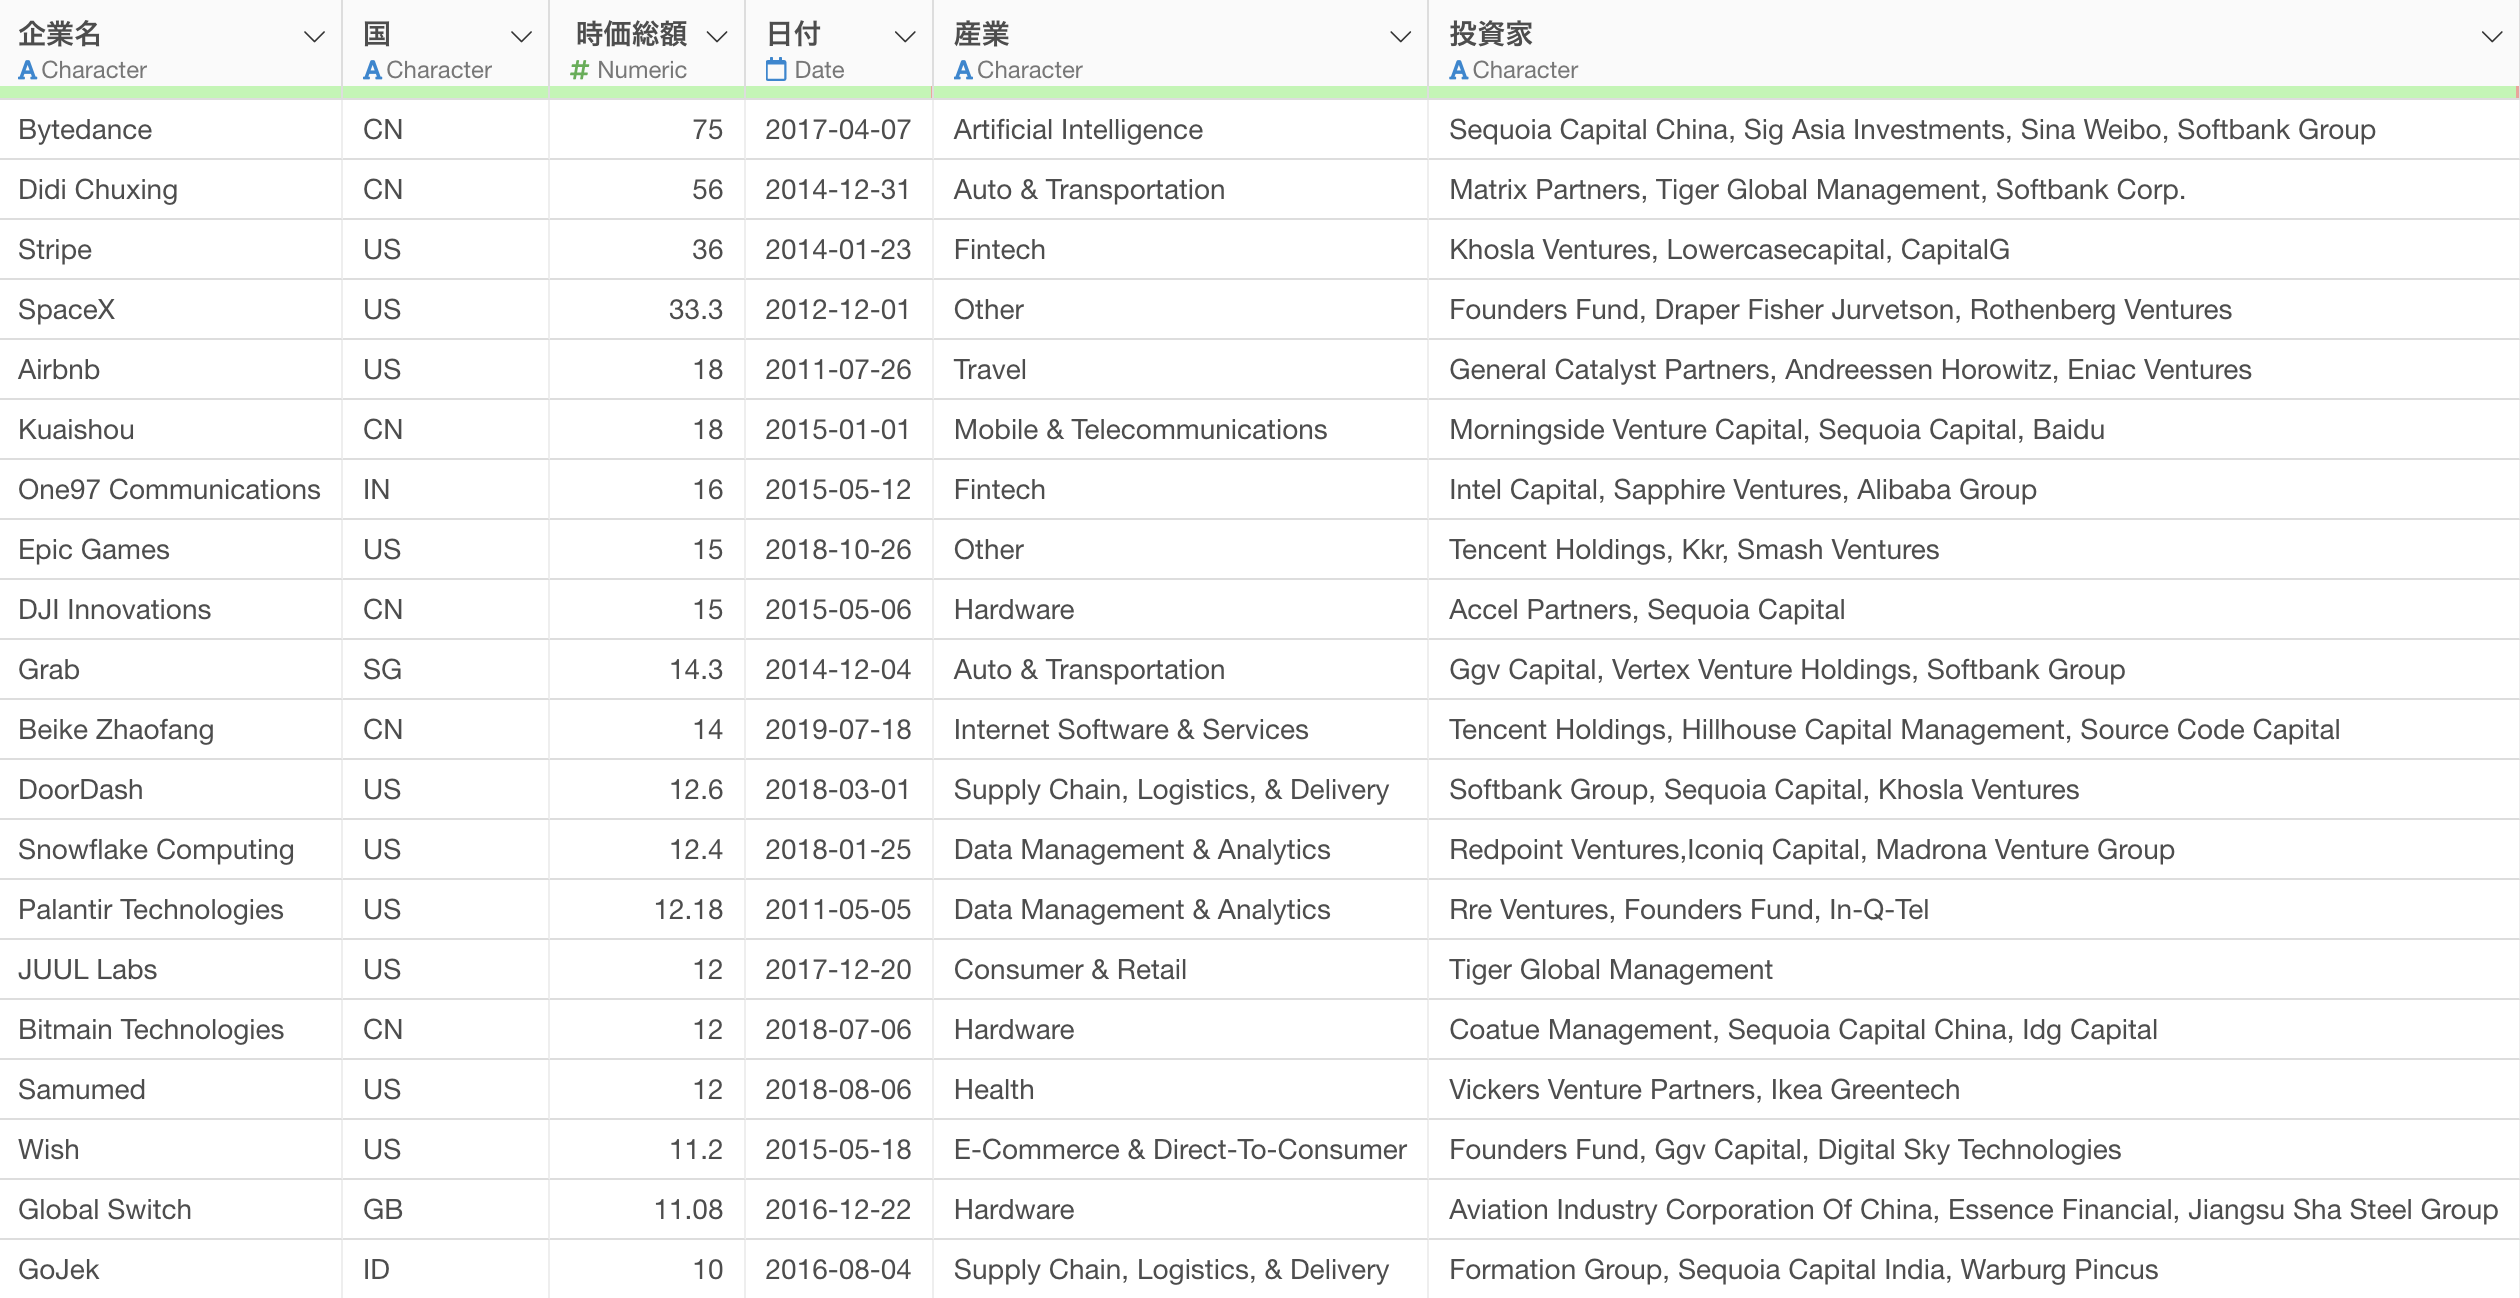Click the SpaceX cell
This screenshot has height=1298, width=2520.
pyautogui.click(x=171, y=310)
